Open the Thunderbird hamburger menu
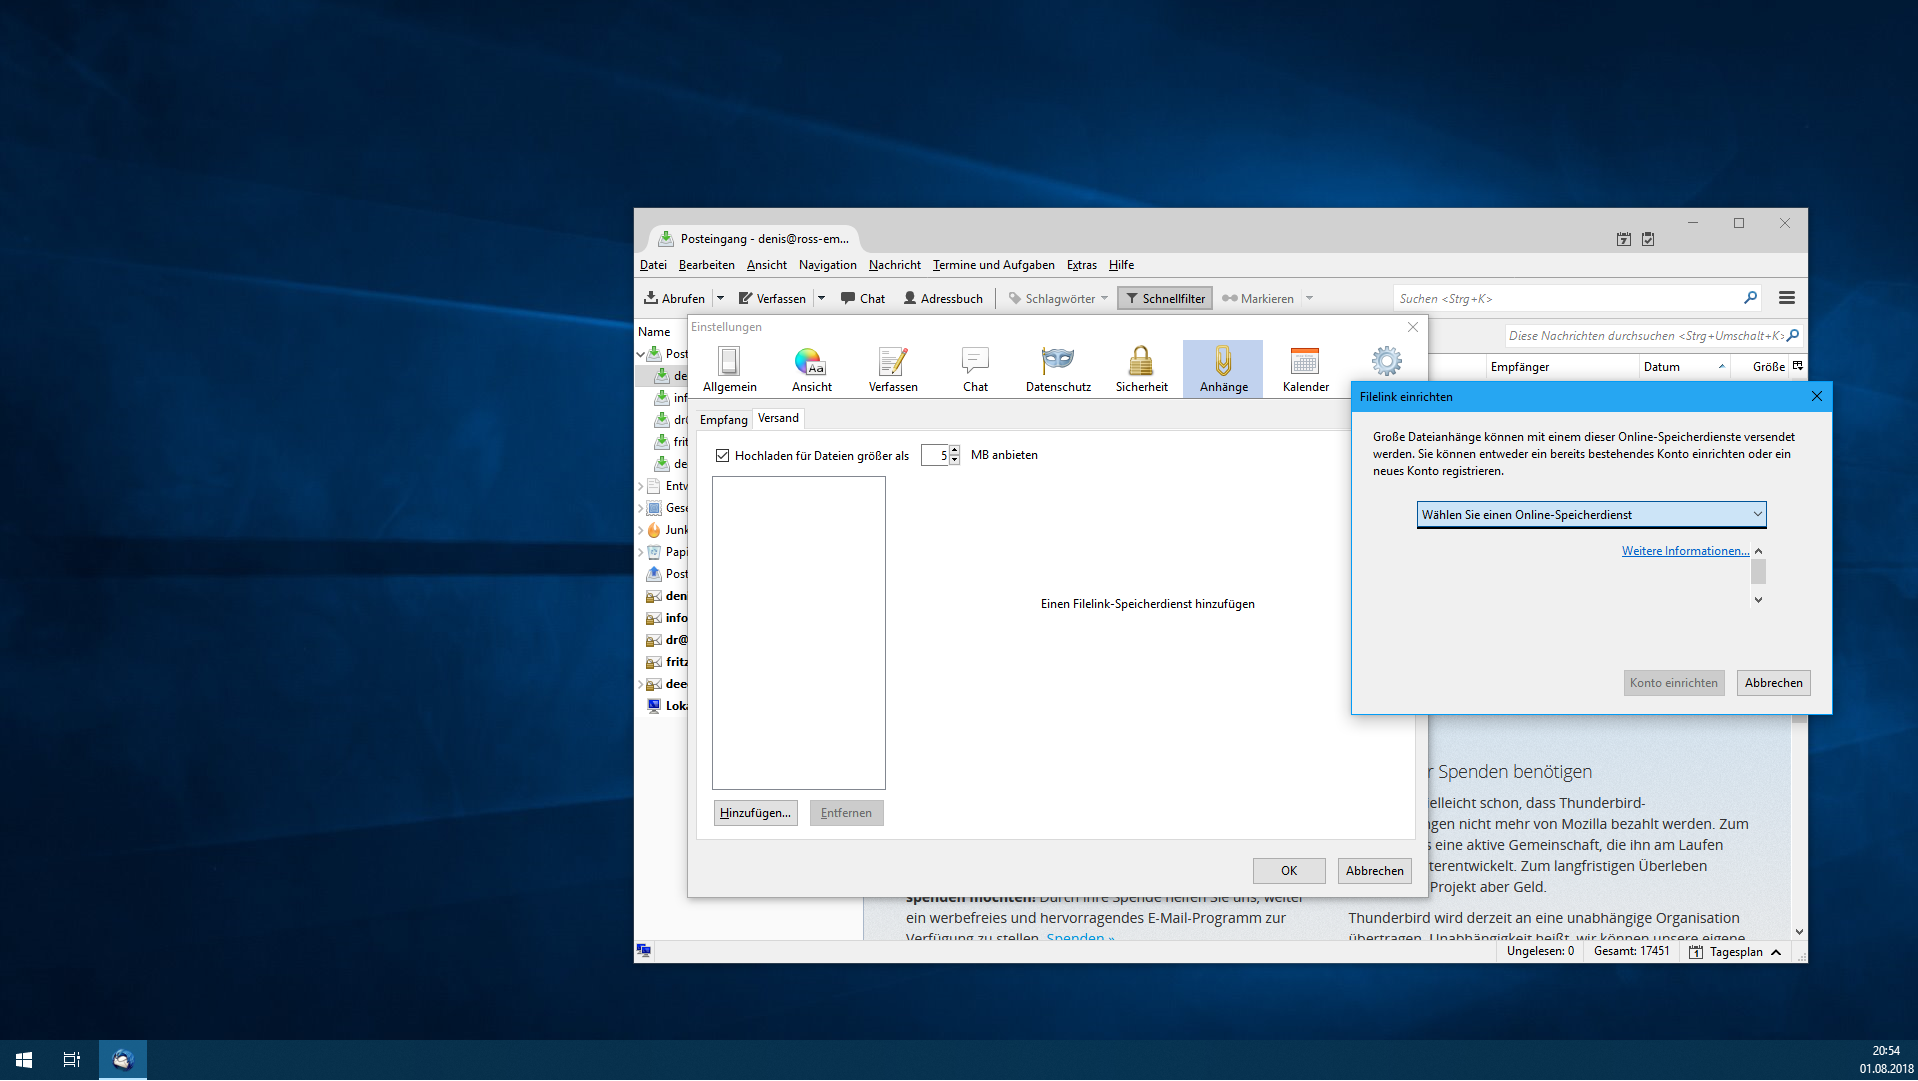Viewport: 1918px width, 1081px height. pos(1786,298)
